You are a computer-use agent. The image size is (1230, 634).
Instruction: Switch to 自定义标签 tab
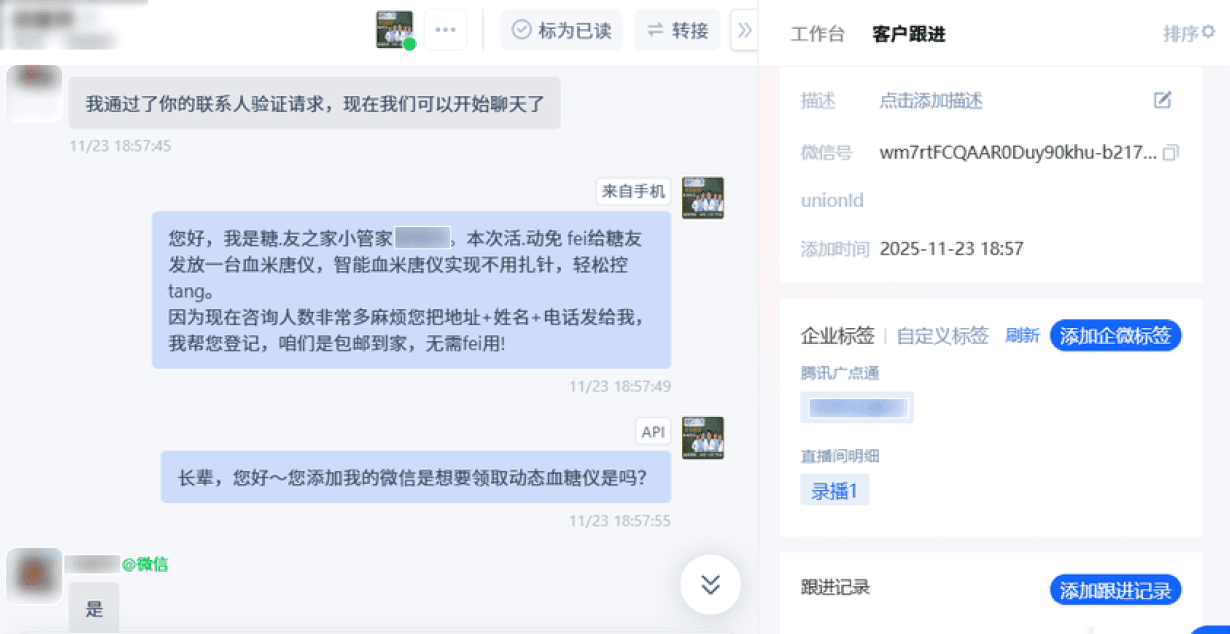click(942, 335)
